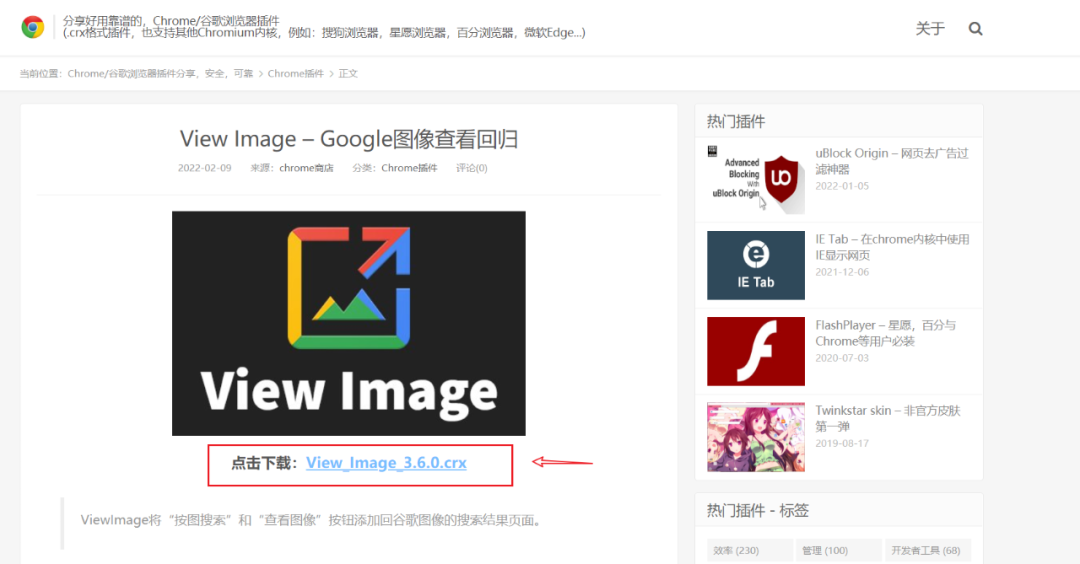Open the chrome商店 source link
Screen dimensions: 1080x564
coord(306,168)
